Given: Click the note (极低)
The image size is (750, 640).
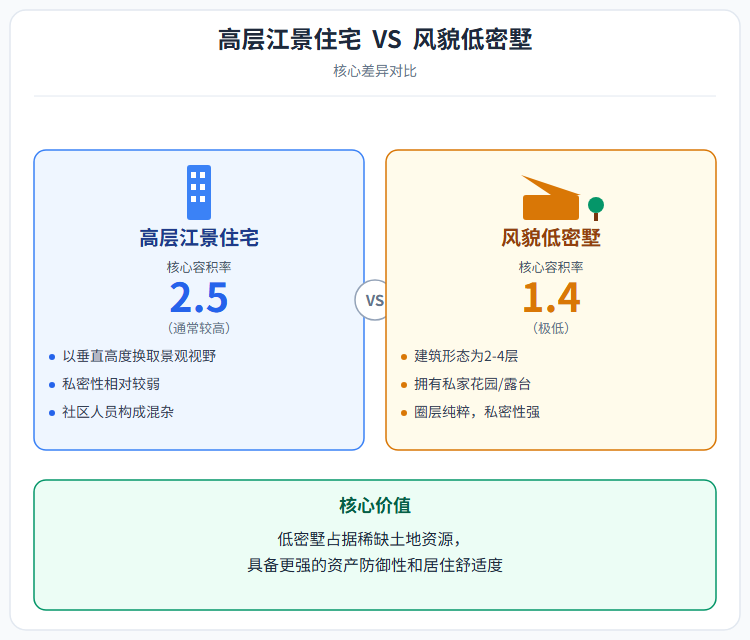Looking at the screenshot, I should point(551,328).
